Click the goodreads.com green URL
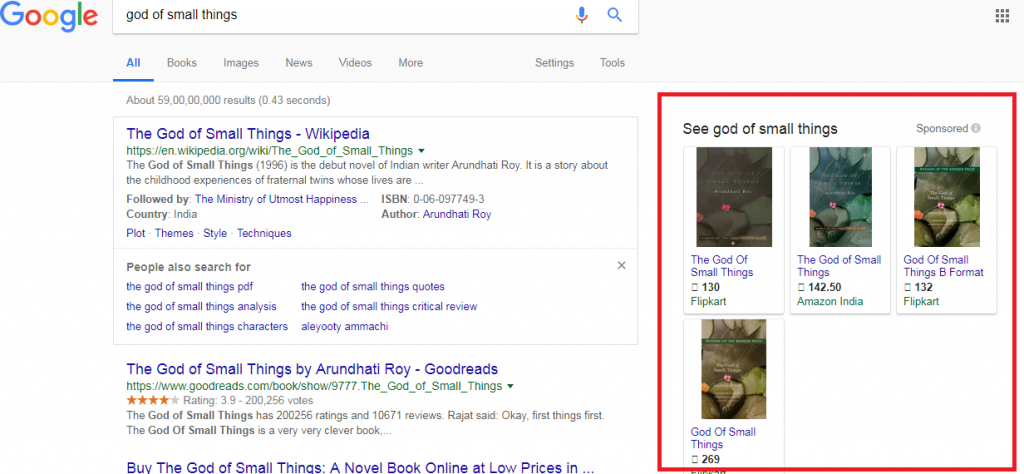 point(314,386)
